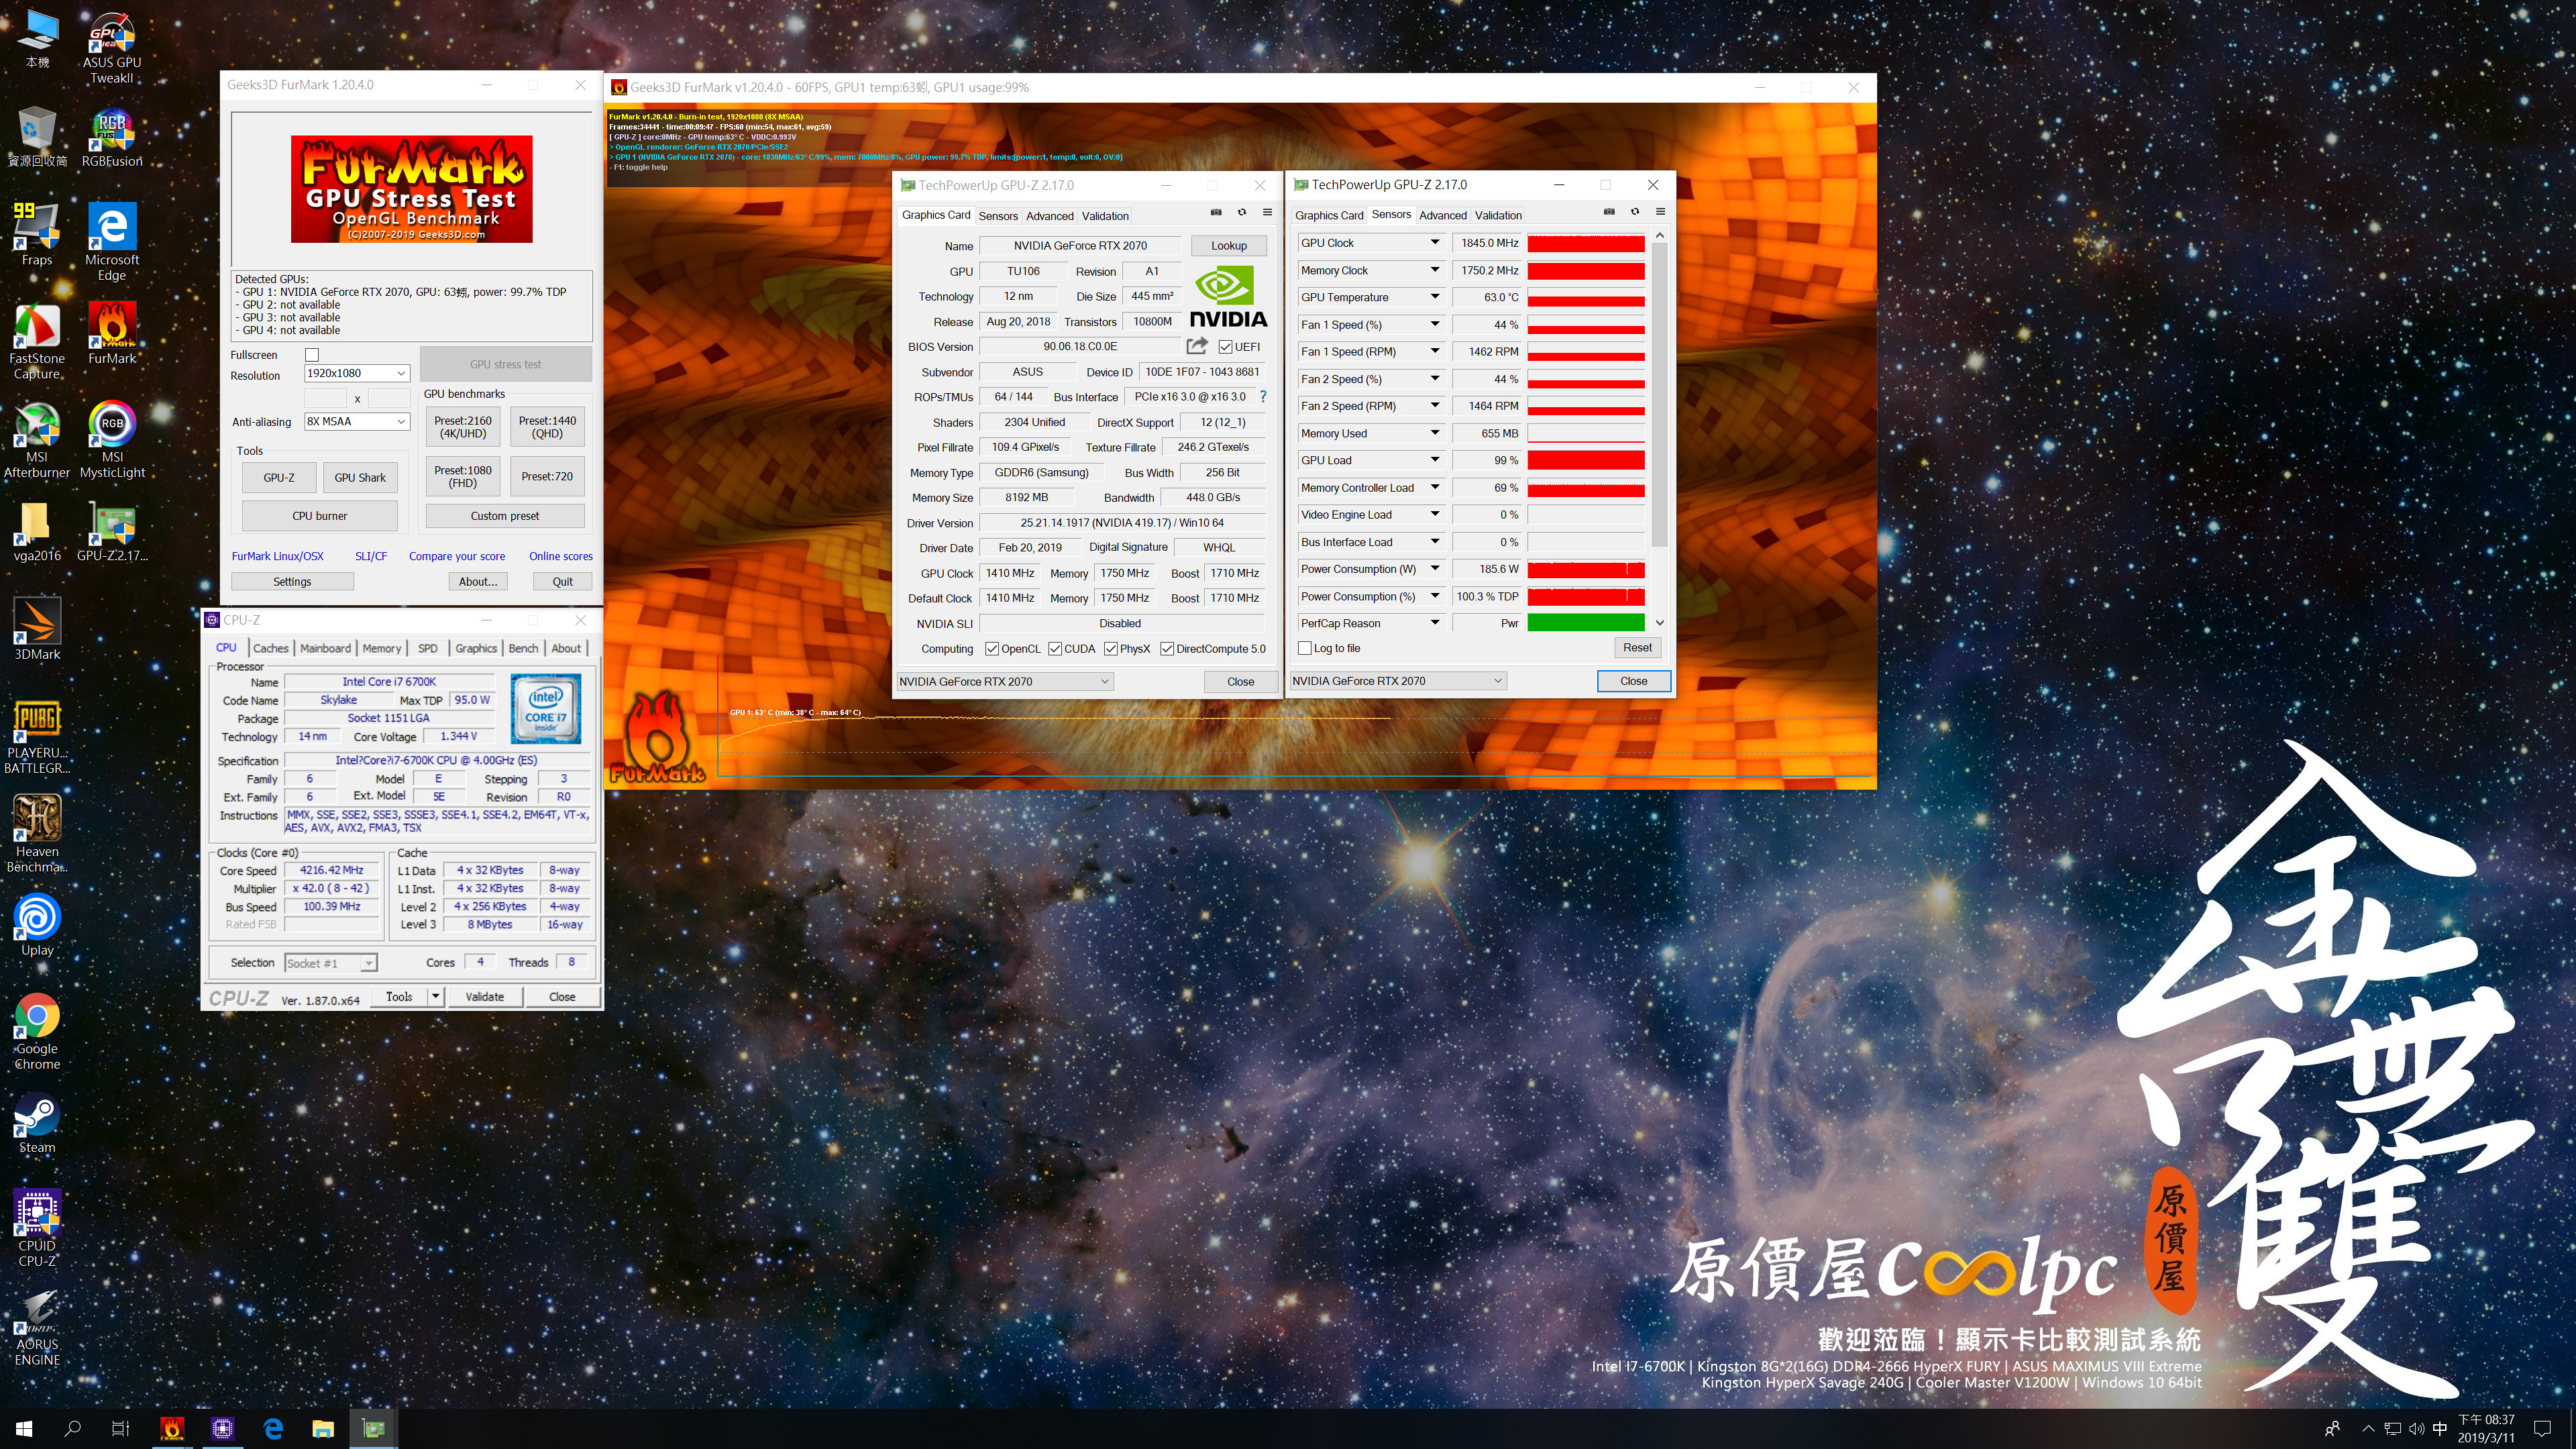The width and height of the screenshot is (2576, 1449).
Task: Open Resolution dropdown in FurMark
Action: click(x=357, y=373)
